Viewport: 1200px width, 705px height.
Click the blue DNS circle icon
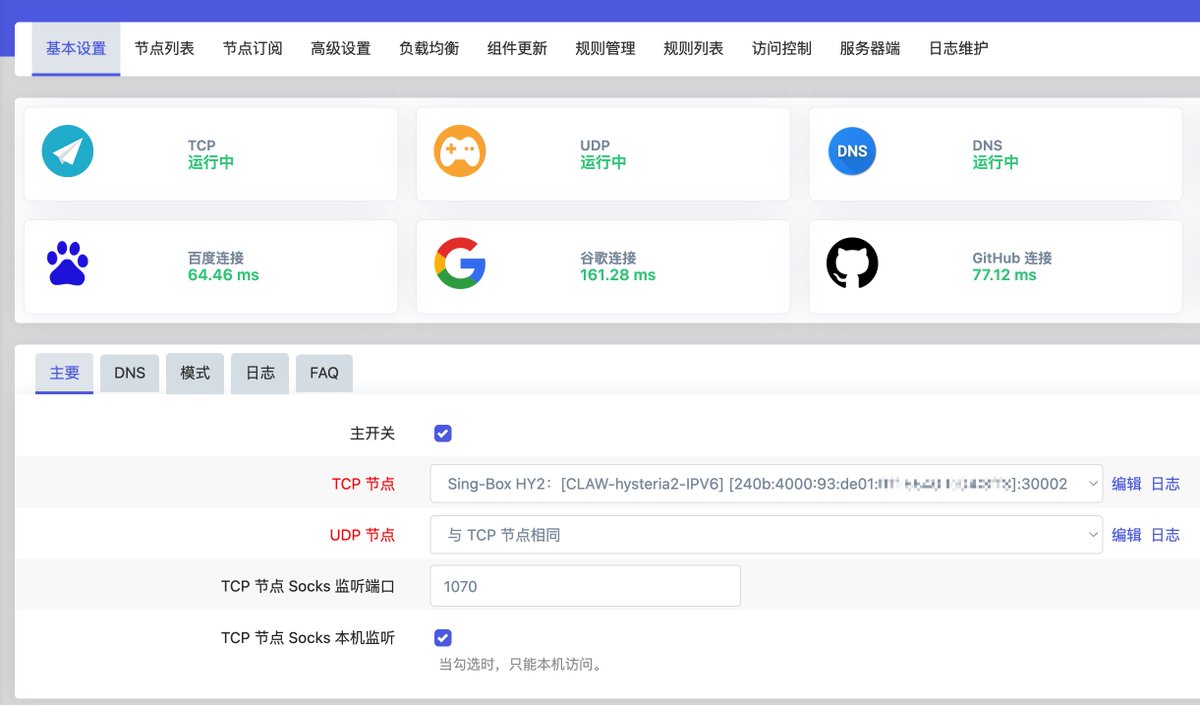click(x=852, y=152)
